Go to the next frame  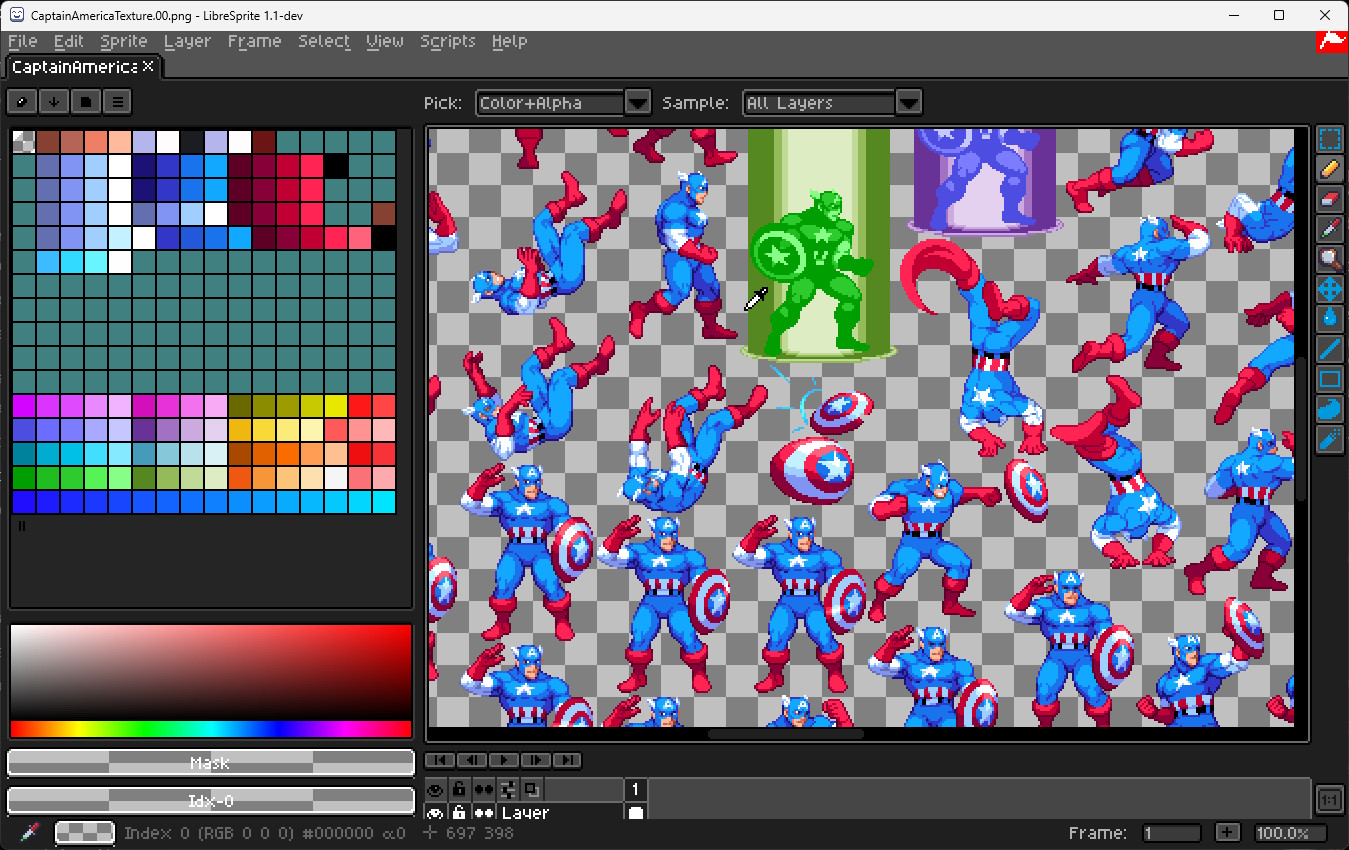click(535, 761)
